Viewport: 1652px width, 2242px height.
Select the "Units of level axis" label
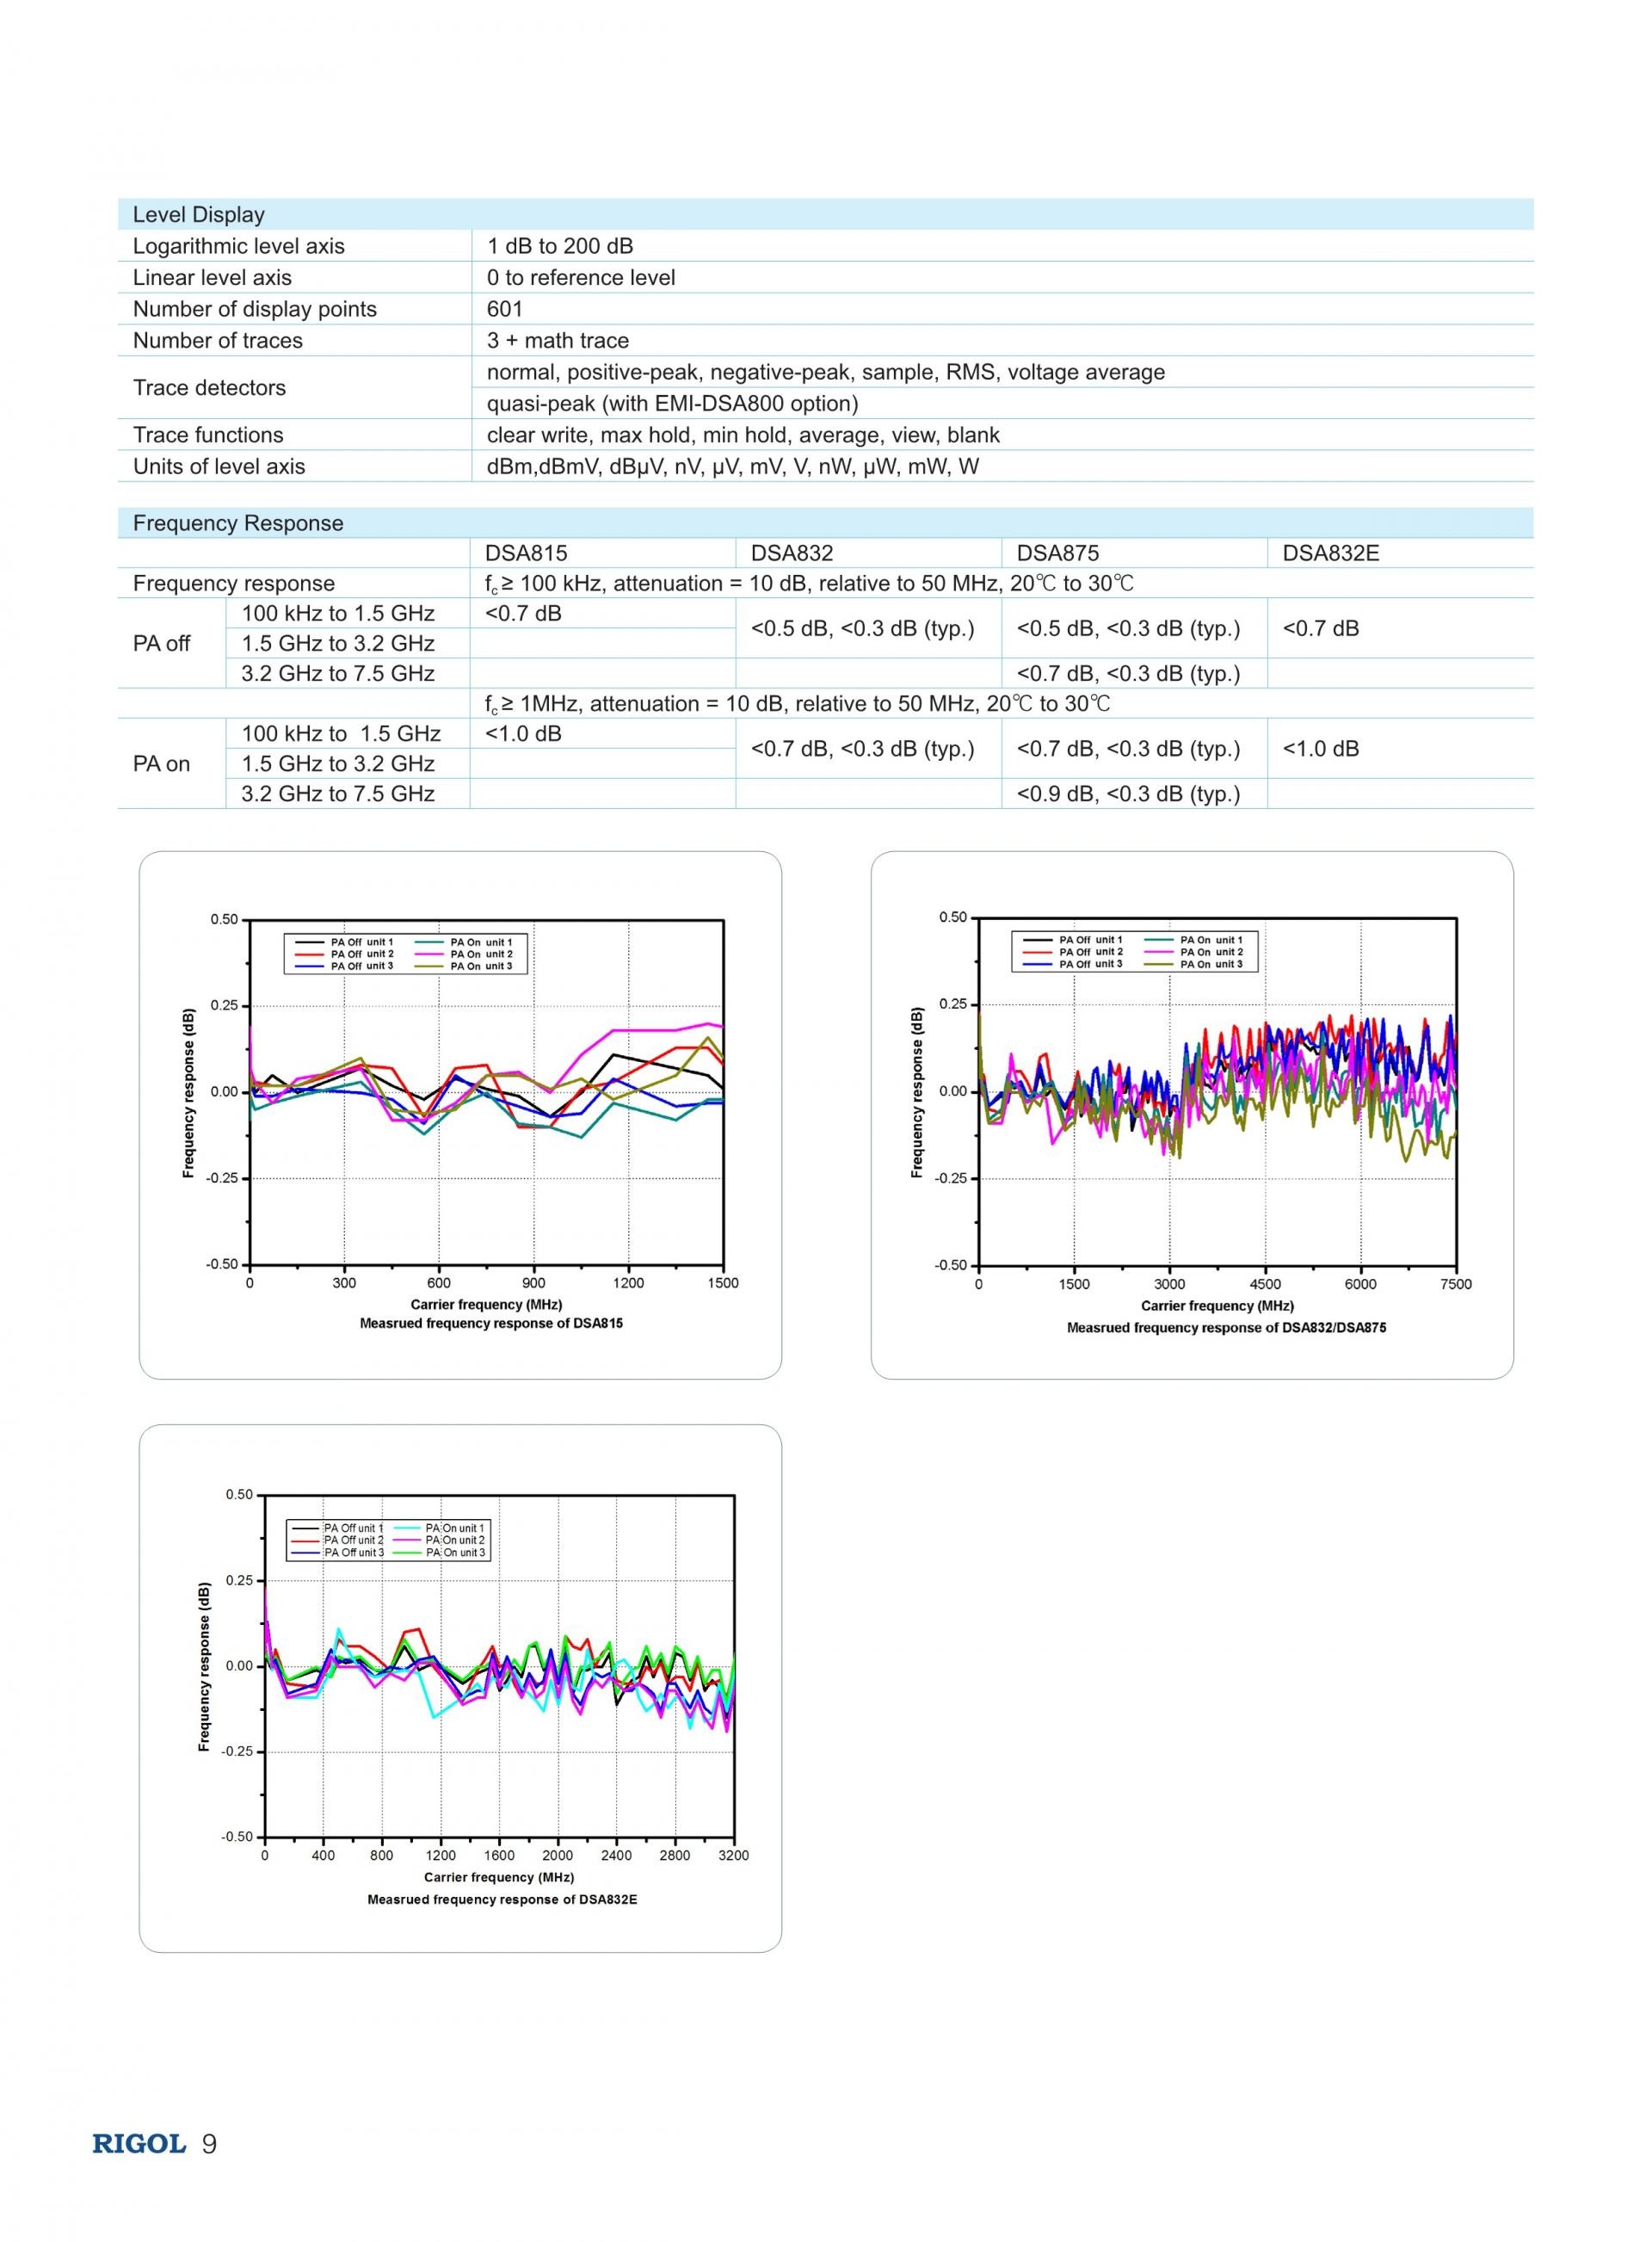(219, 467)
